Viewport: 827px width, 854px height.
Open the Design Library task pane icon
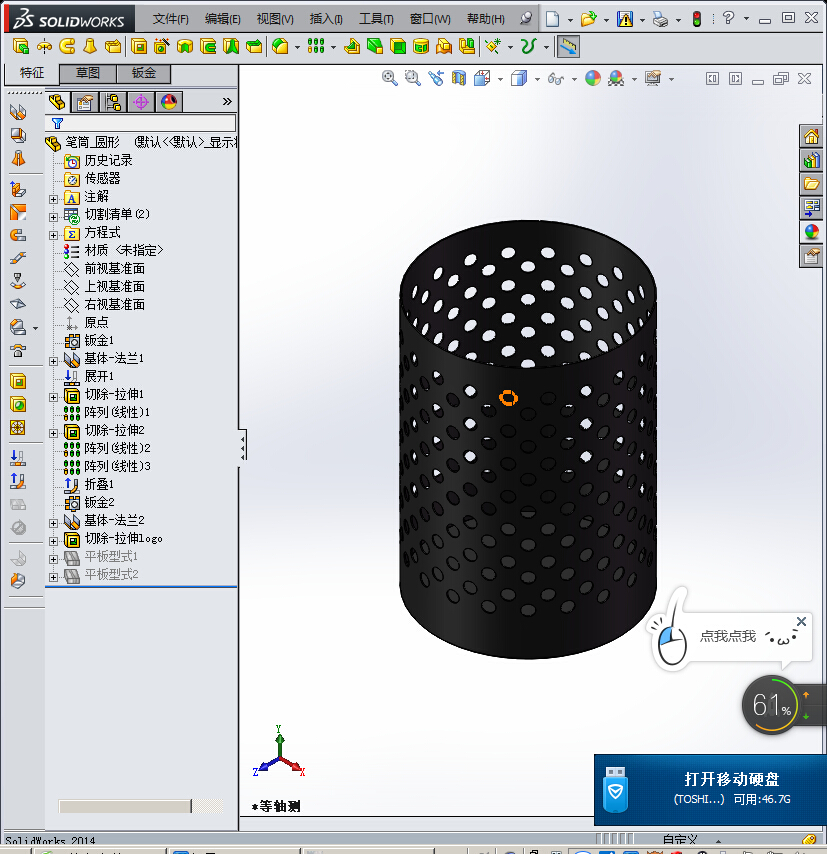coord(811,160)
